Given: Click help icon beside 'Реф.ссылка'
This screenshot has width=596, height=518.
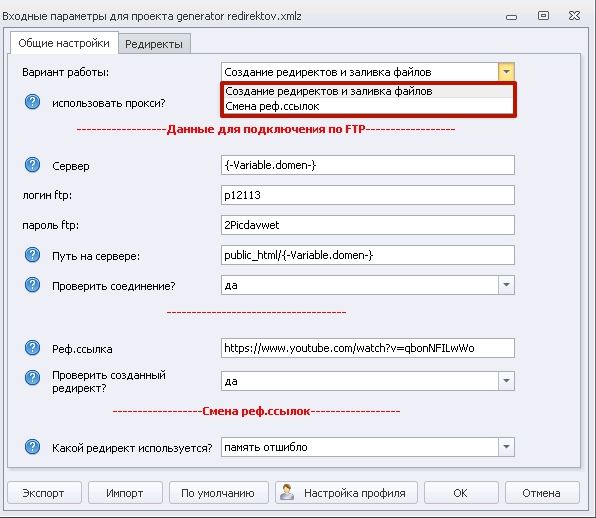Looking at the screenshot, I should coord(32,348).
